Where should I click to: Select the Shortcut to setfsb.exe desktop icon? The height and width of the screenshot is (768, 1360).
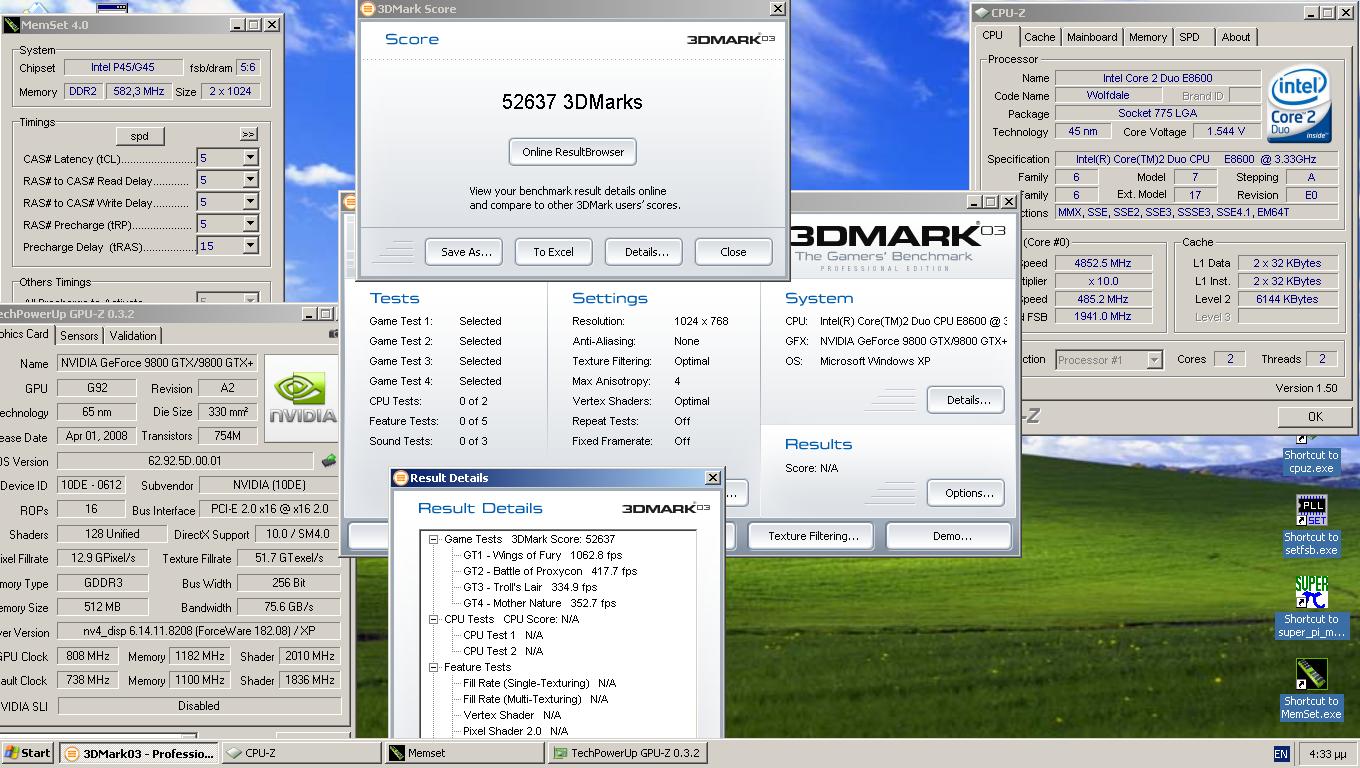[1311, 525]
